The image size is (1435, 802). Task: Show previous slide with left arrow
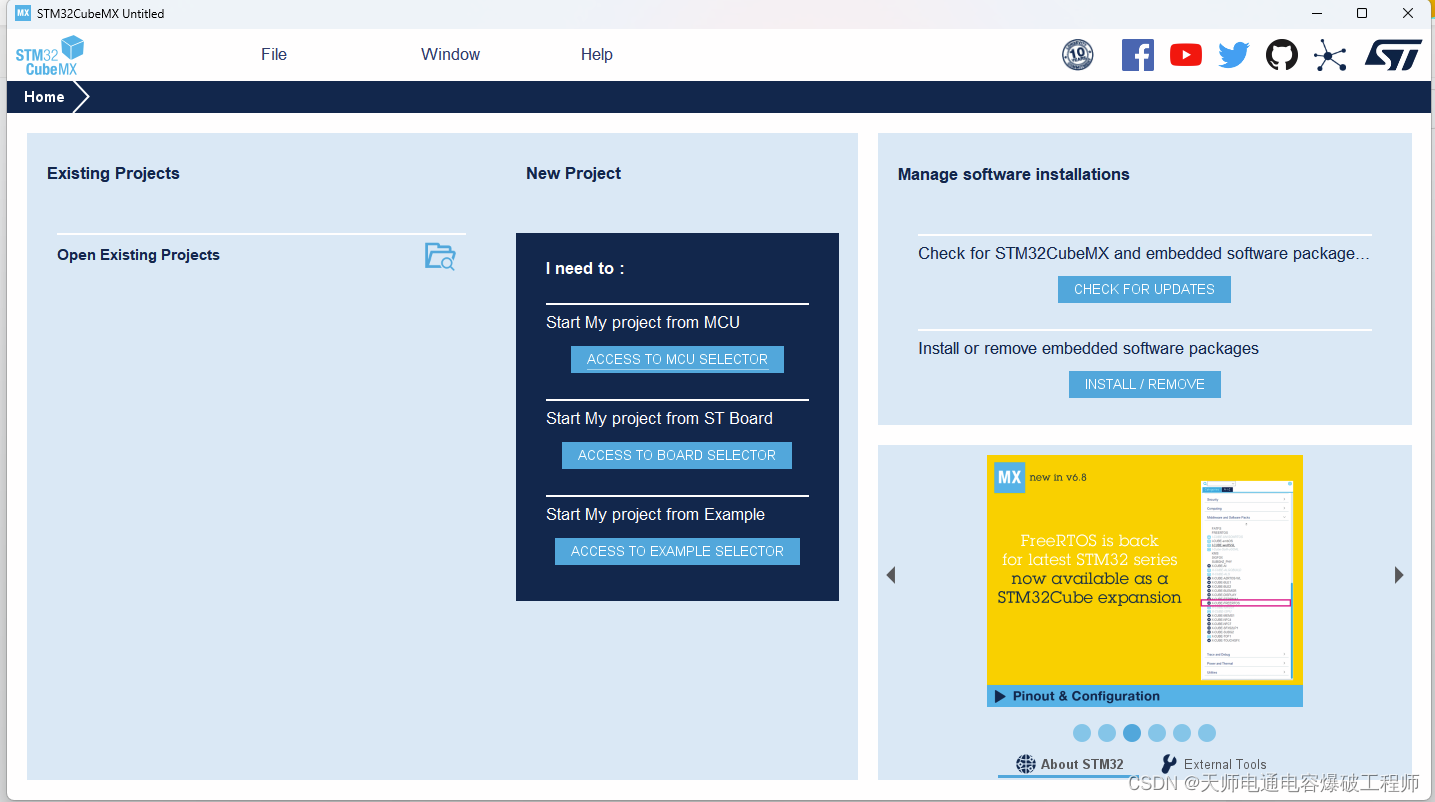click(891, 575)
